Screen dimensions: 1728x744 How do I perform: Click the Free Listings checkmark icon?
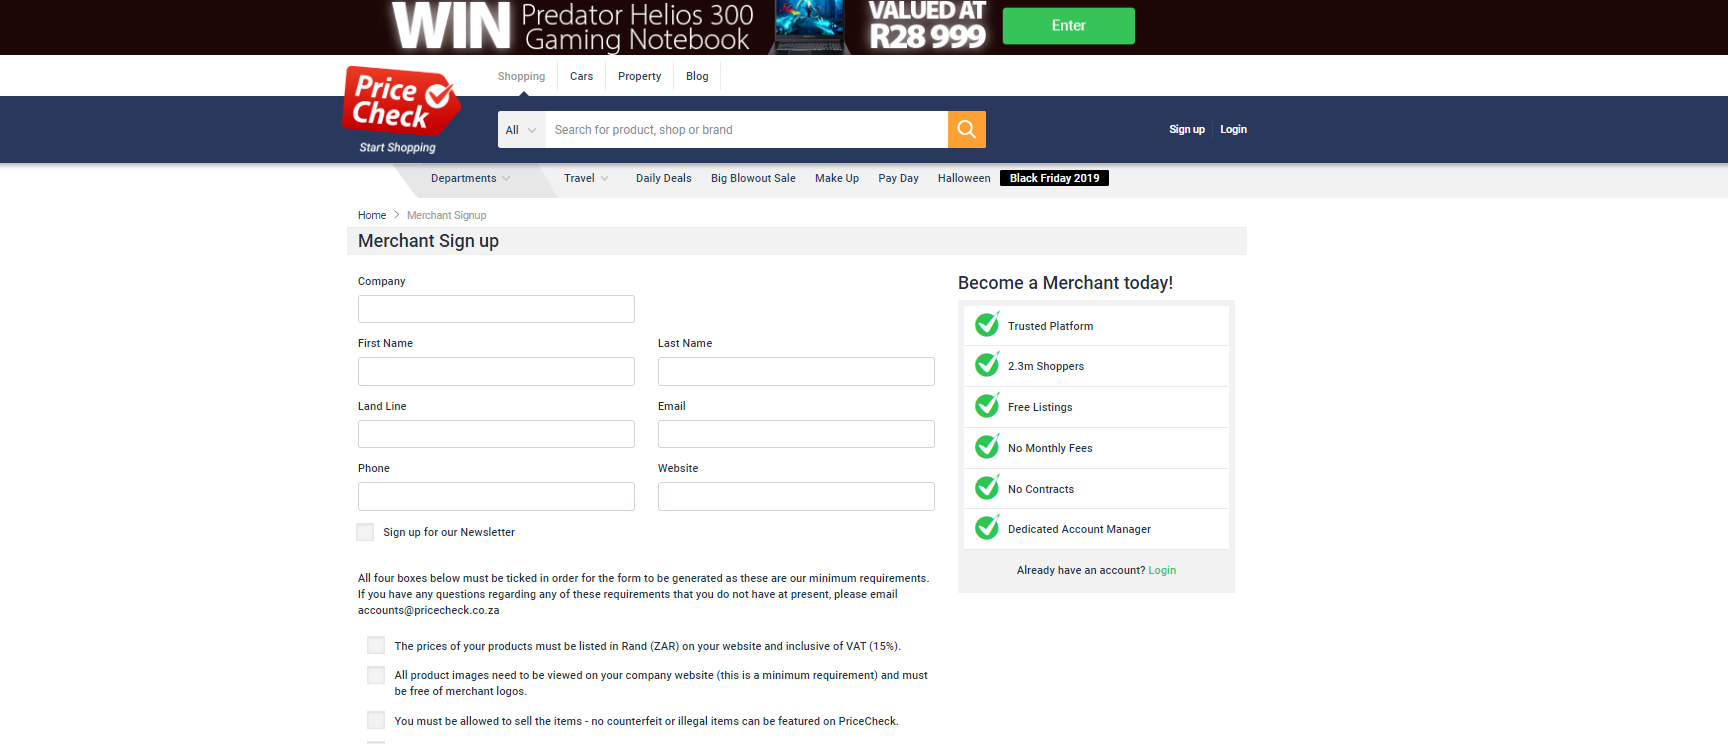click(x=987, y=405)
